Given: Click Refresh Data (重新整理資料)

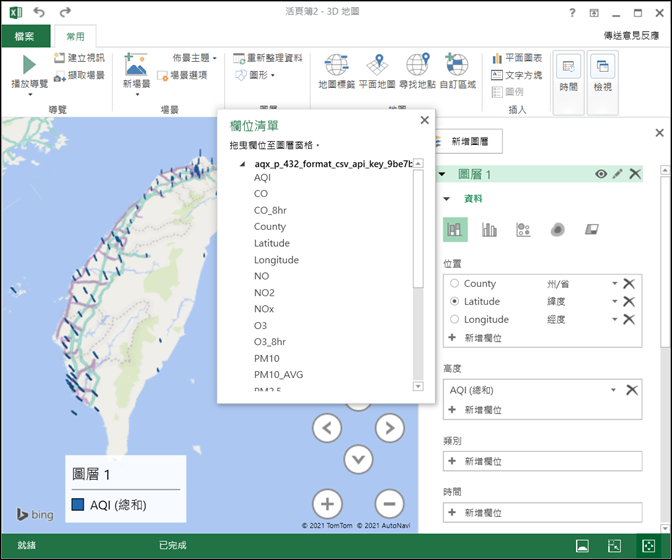Looking at the screenshot, I should point(268,58).
